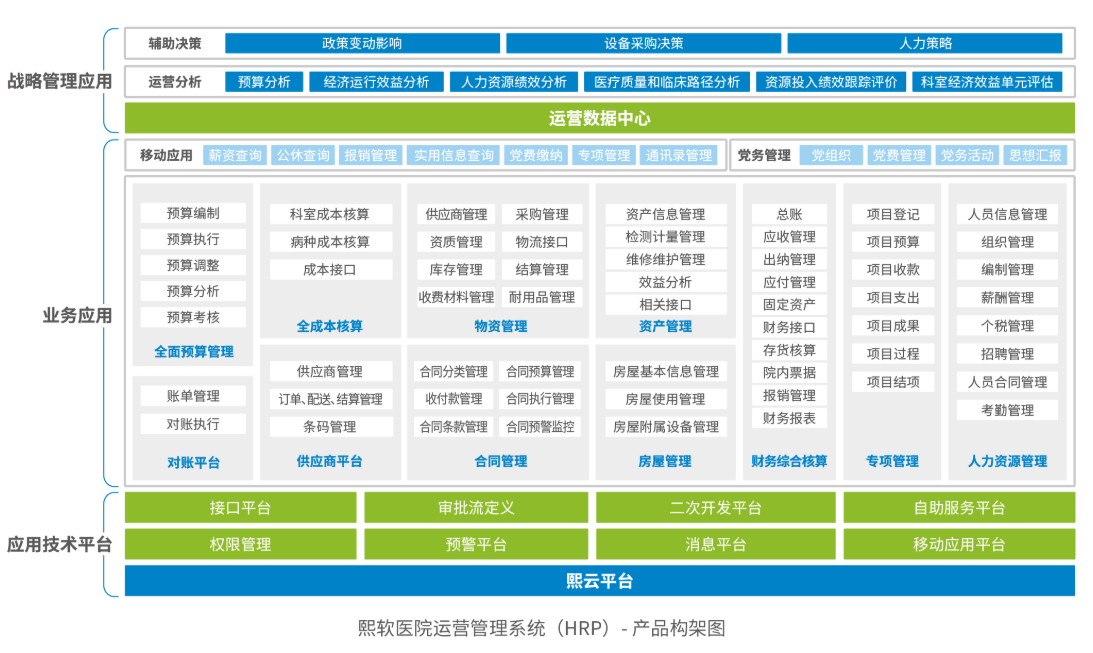Click 党组织 under 党务管理
Image resolution: width=1093 pixels, height=653 pixels.
831,155
